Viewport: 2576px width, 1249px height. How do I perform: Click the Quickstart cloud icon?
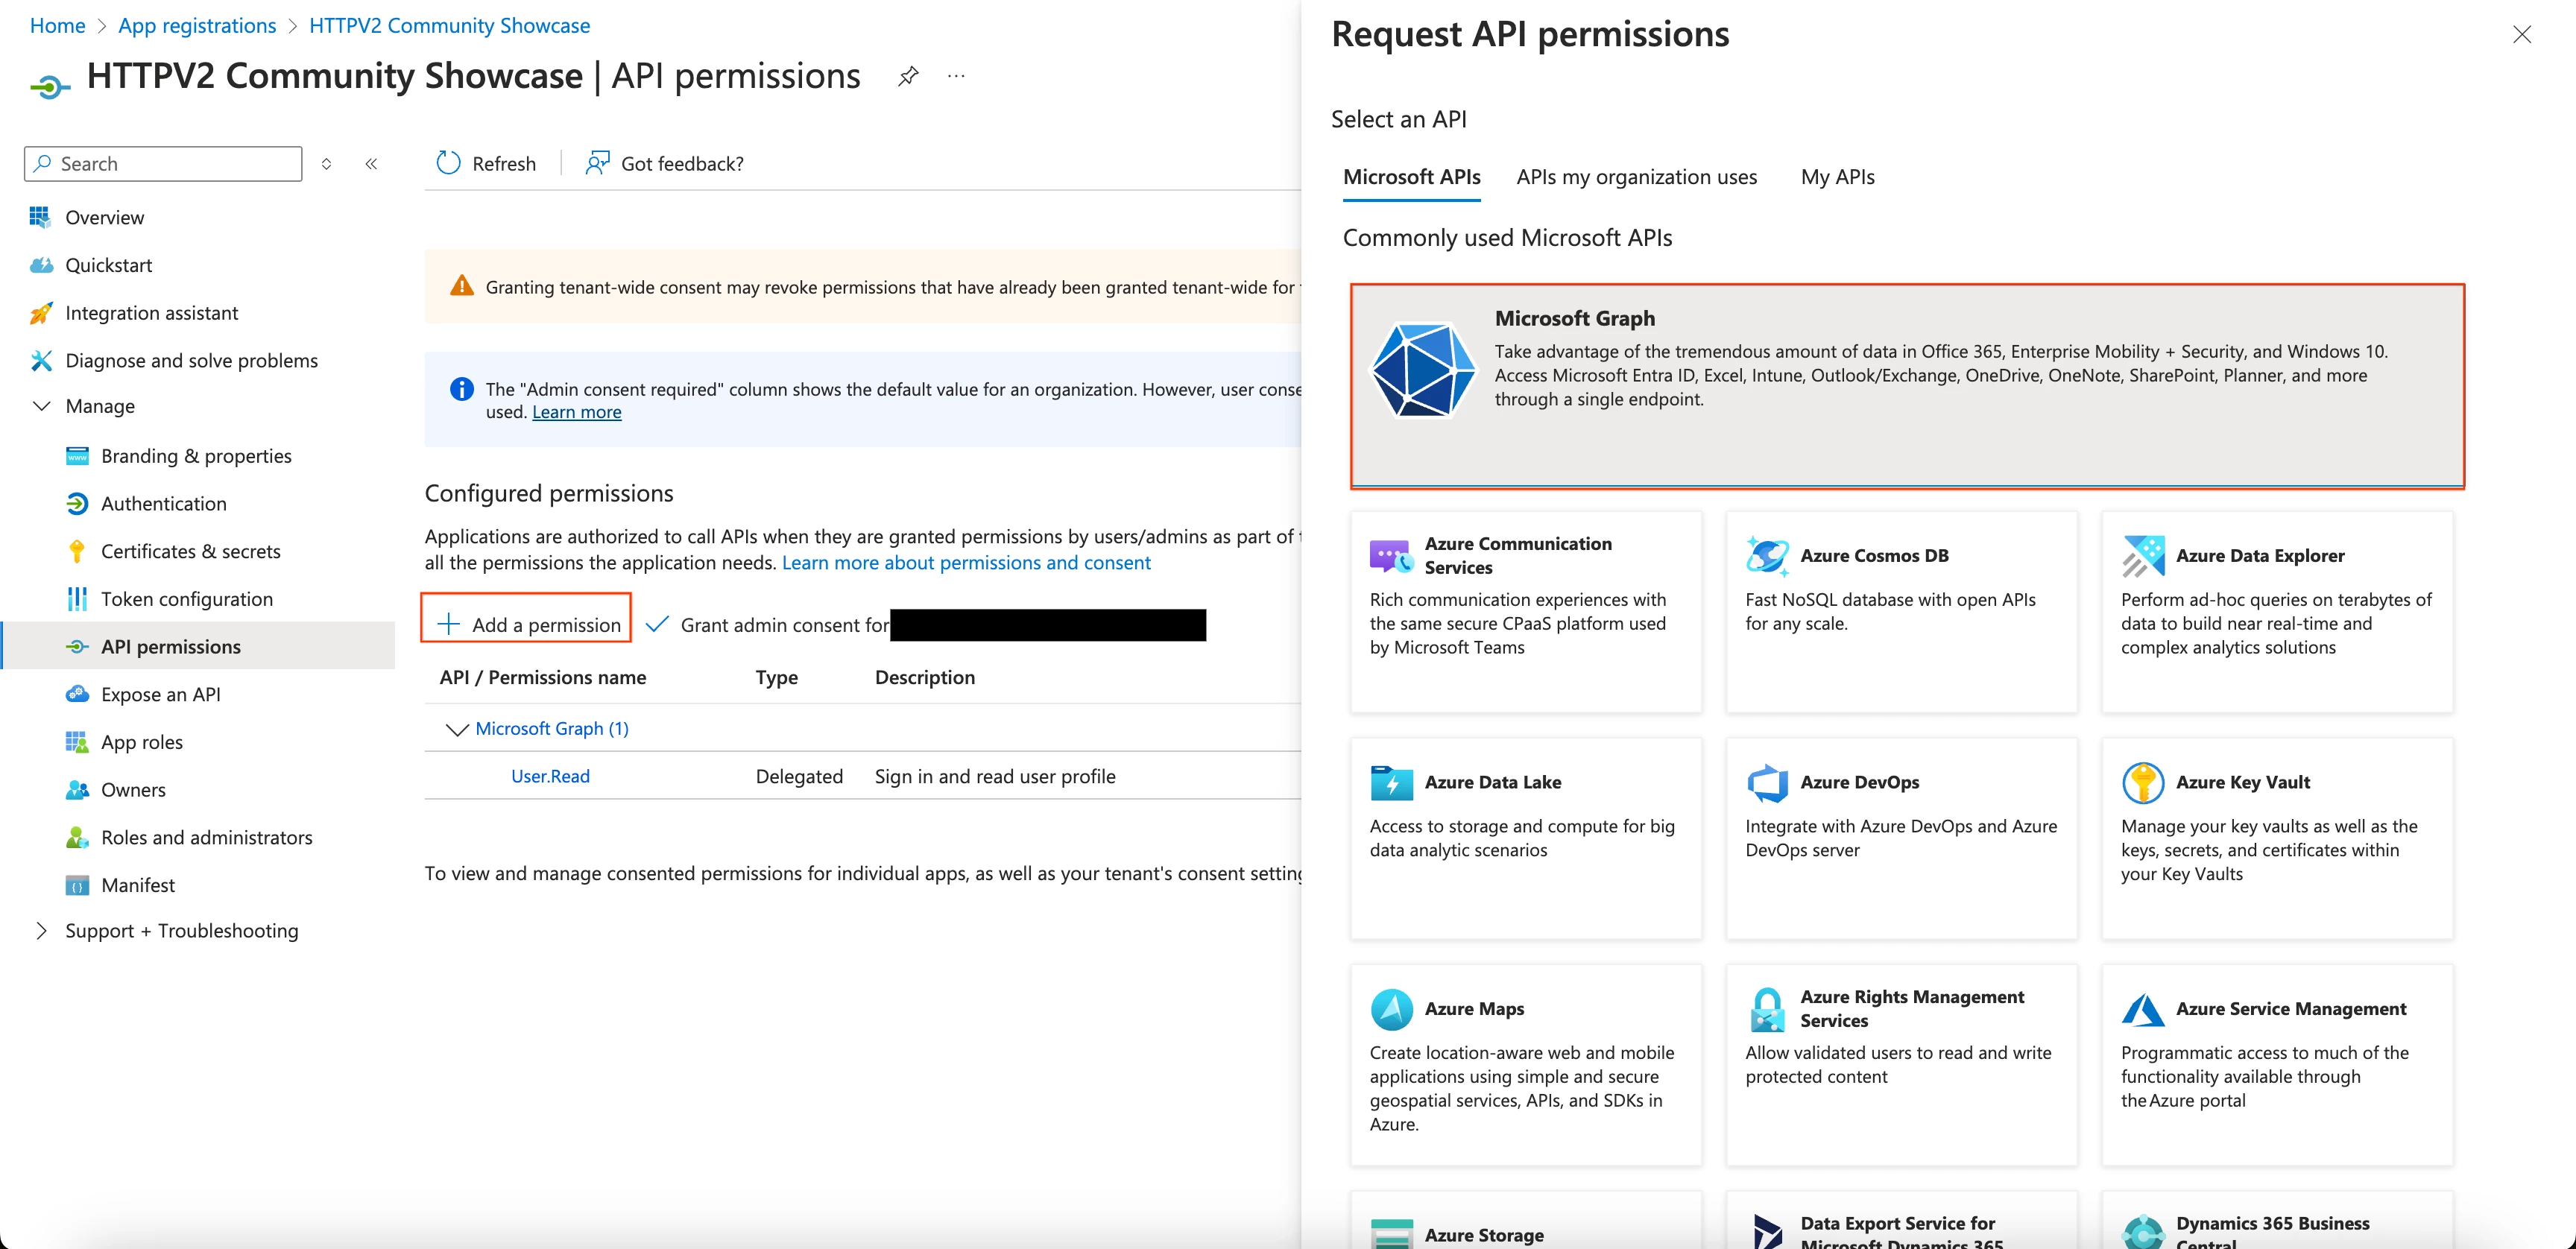click(40, 265)
